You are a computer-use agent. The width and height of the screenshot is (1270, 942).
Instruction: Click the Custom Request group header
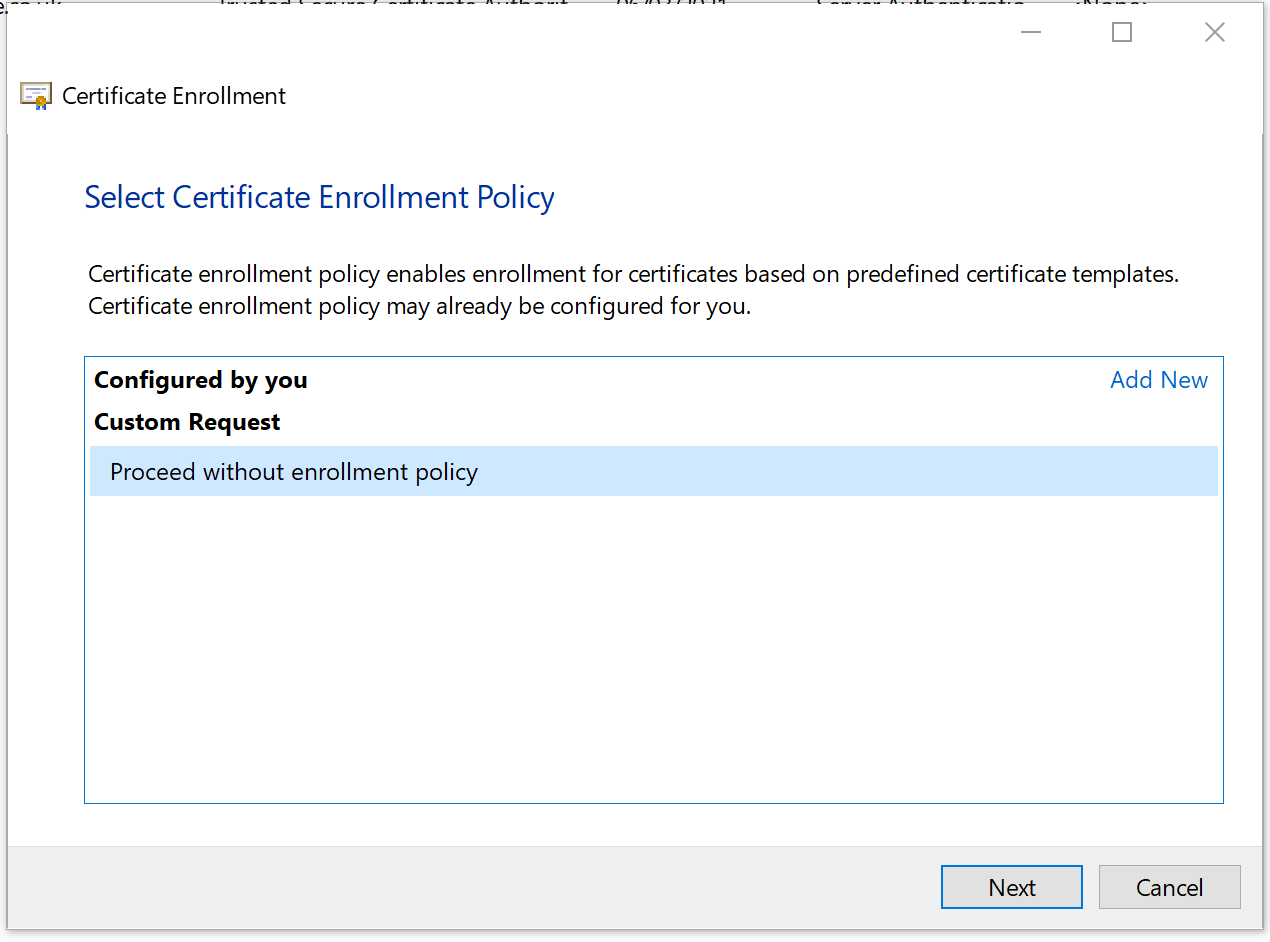186,422
